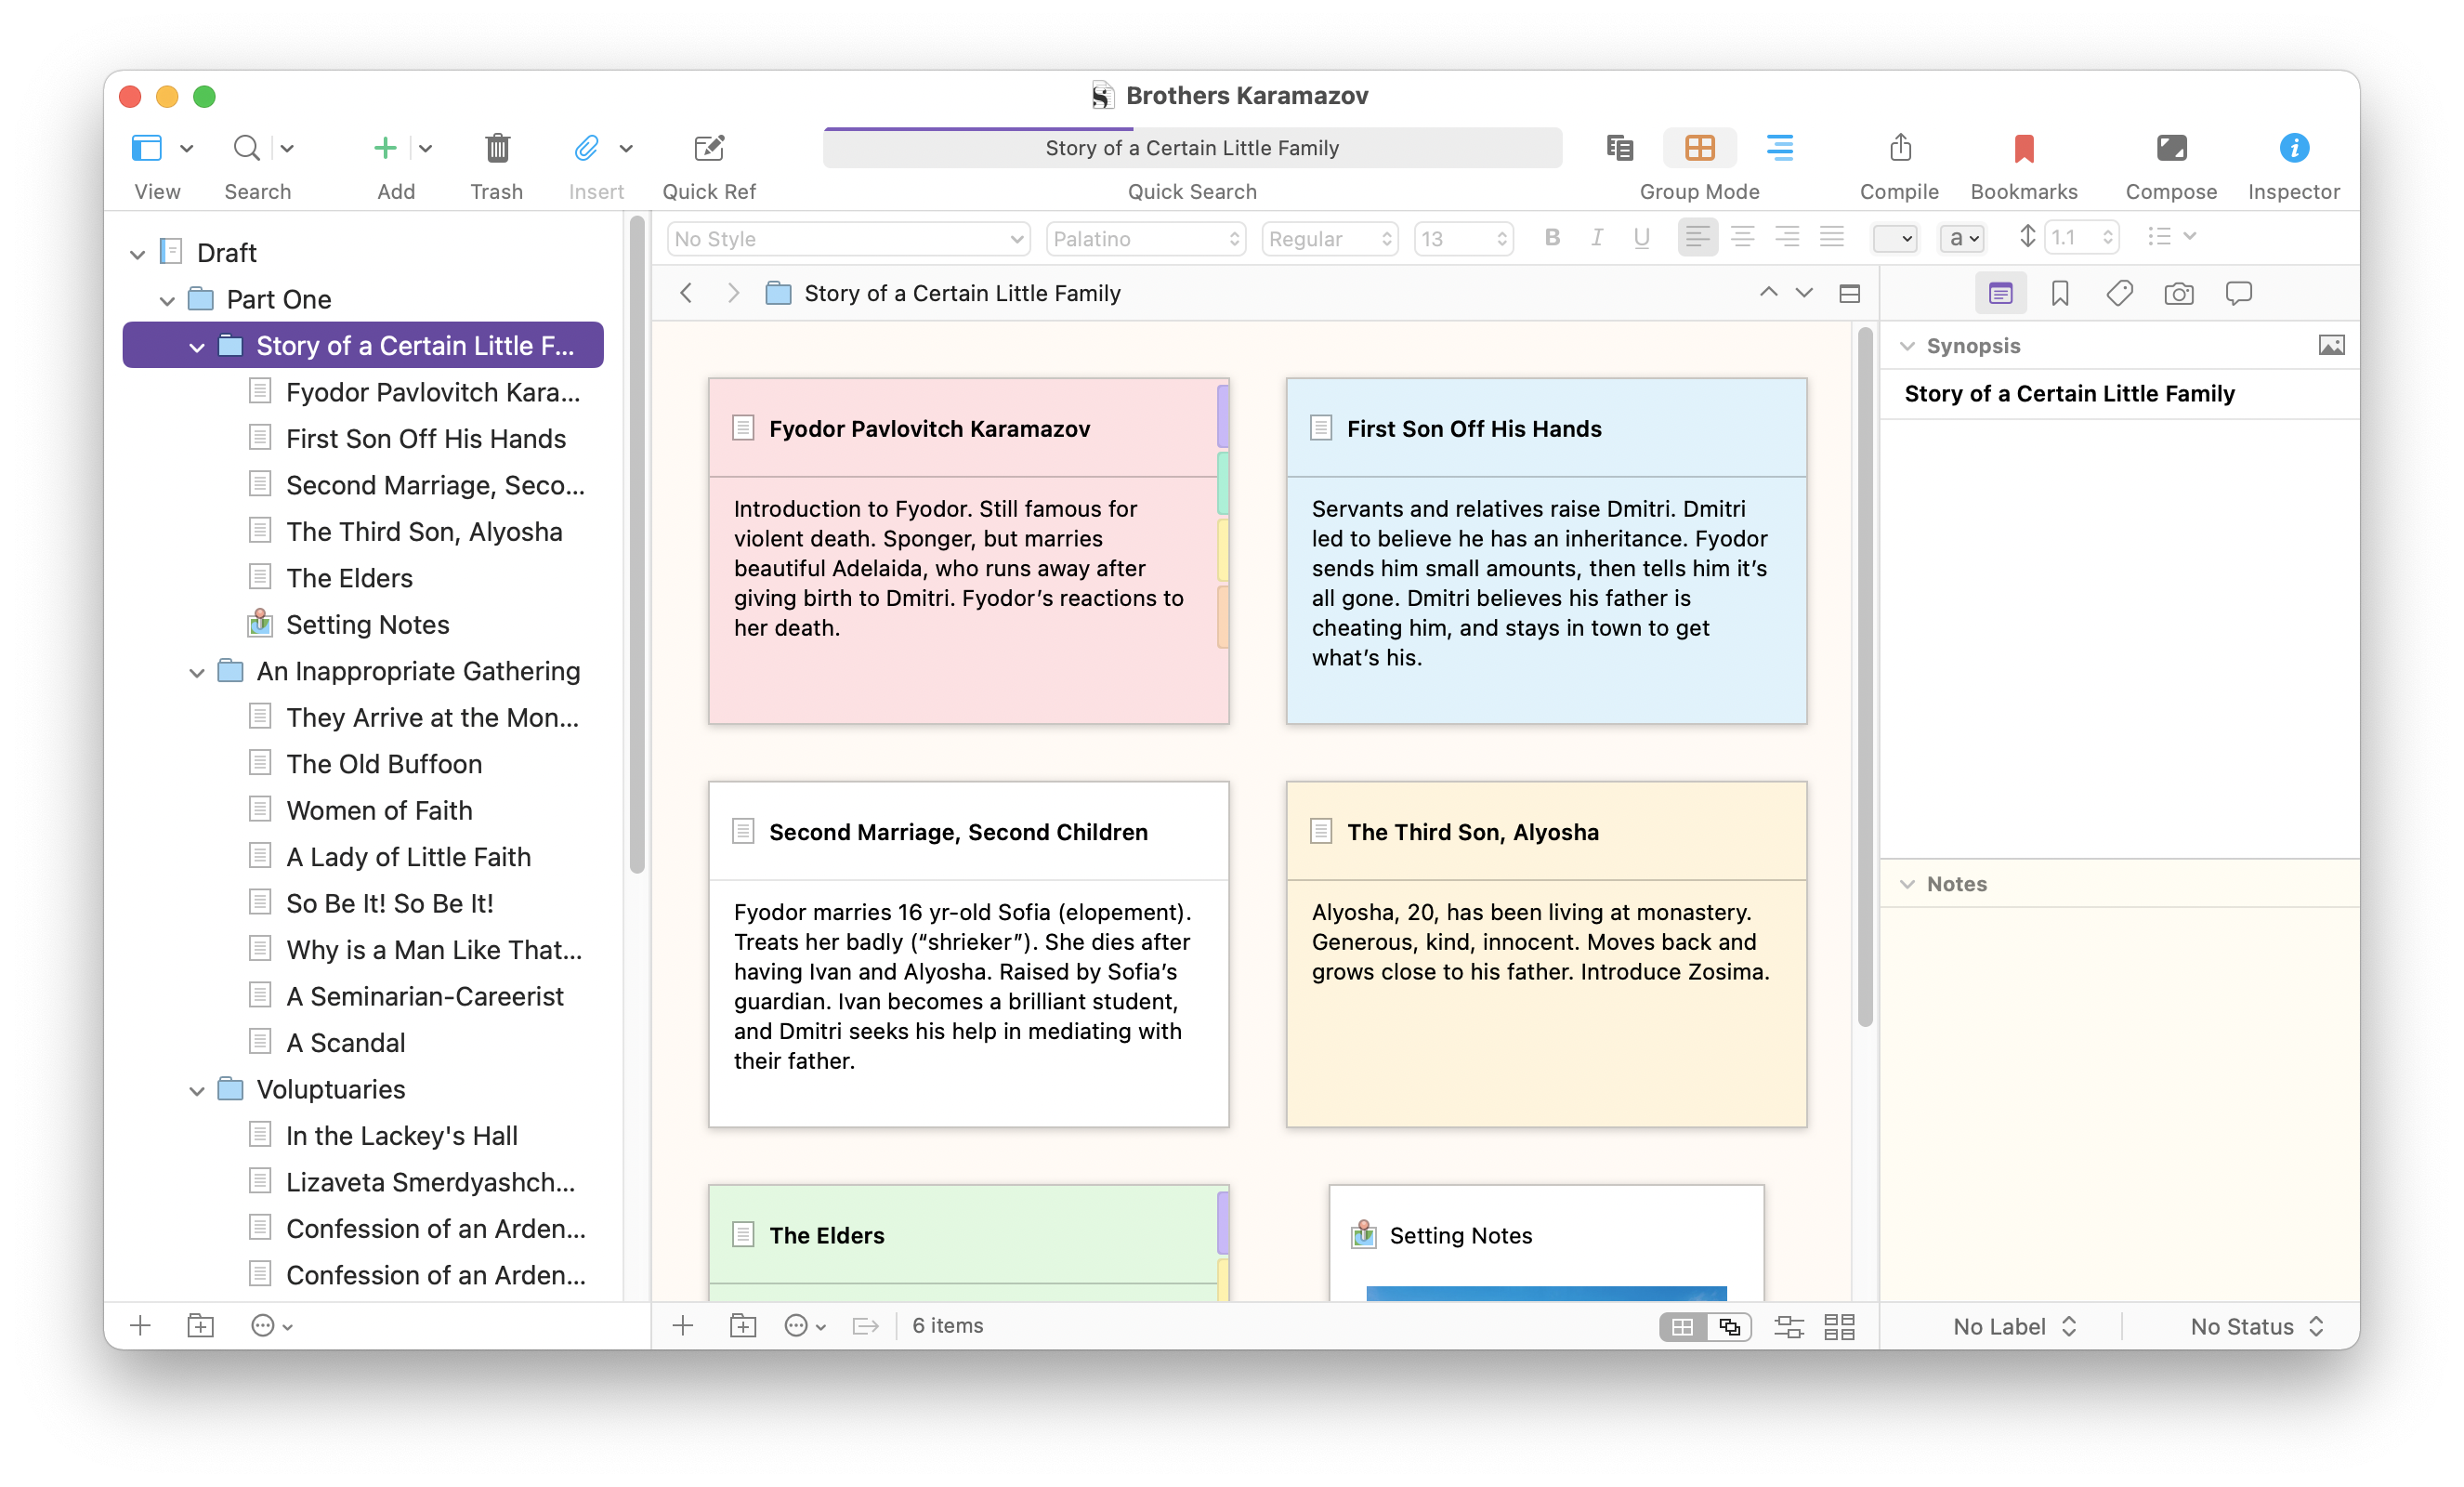Viewport: 2464px width, 1487px height.
Task: Collapse the An Inappropriate Gathering folder
Action: [196, 671]
